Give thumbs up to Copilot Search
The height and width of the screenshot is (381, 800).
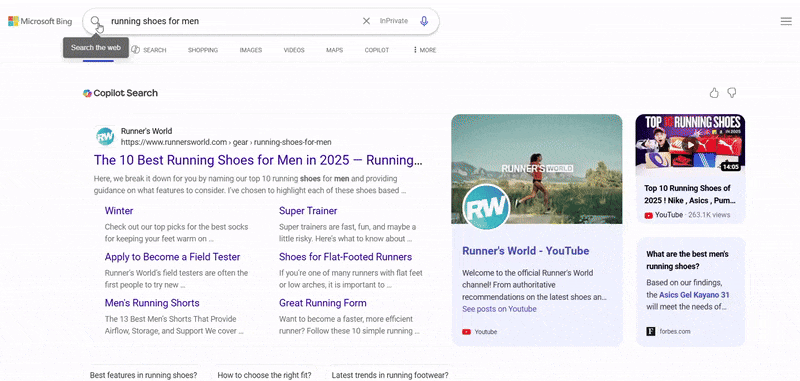point(714,93)
